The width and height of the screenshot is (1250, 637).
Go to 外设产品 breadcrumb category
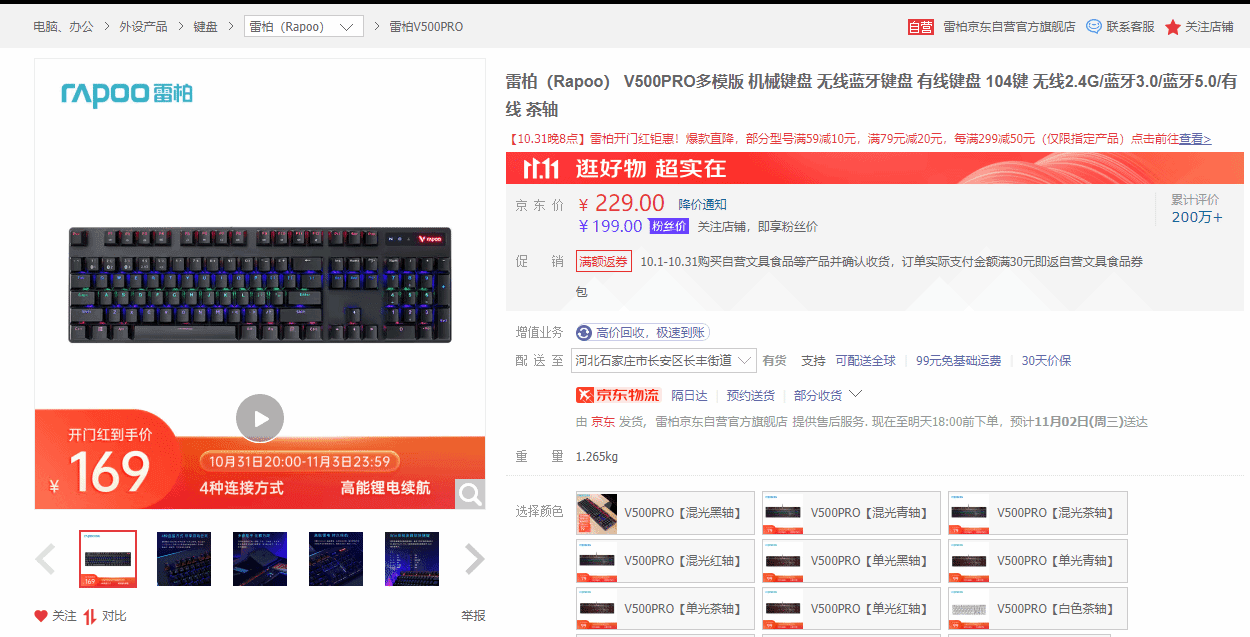click(x=144, y=27)
